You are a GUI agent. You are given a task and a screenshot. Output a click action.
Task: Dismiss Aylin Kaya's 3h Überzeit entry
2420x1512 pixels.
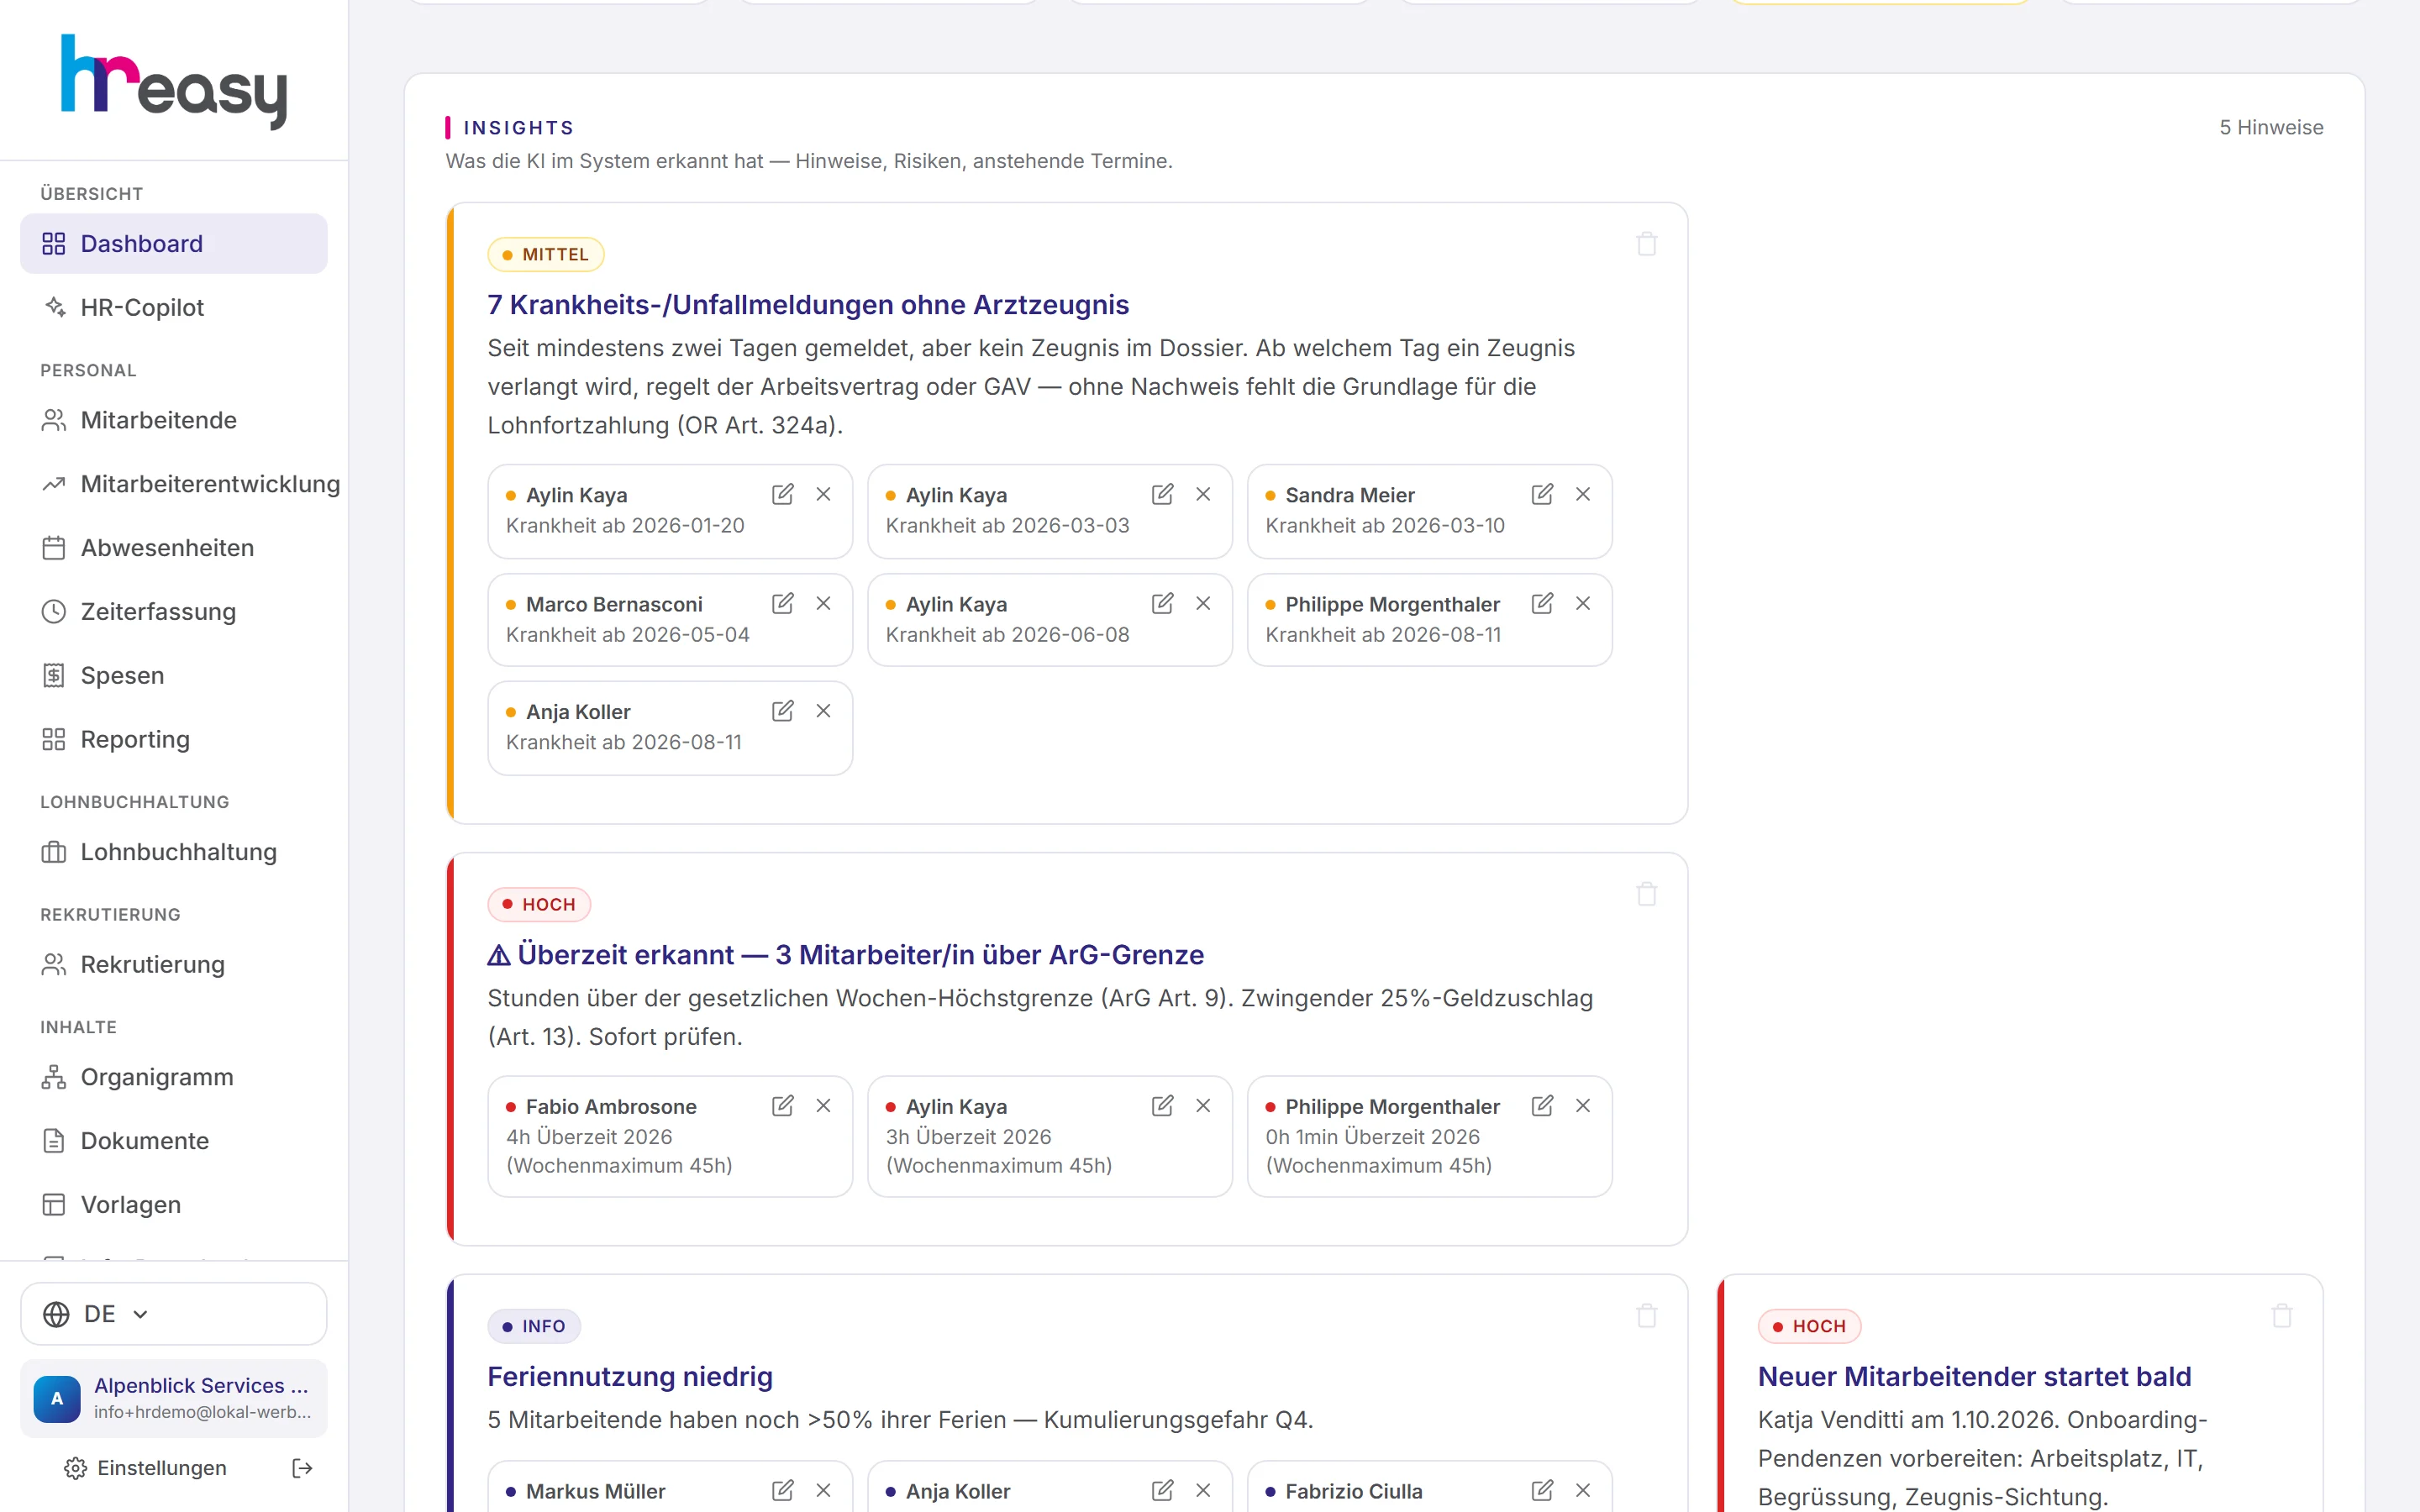coord(1203,1105)
